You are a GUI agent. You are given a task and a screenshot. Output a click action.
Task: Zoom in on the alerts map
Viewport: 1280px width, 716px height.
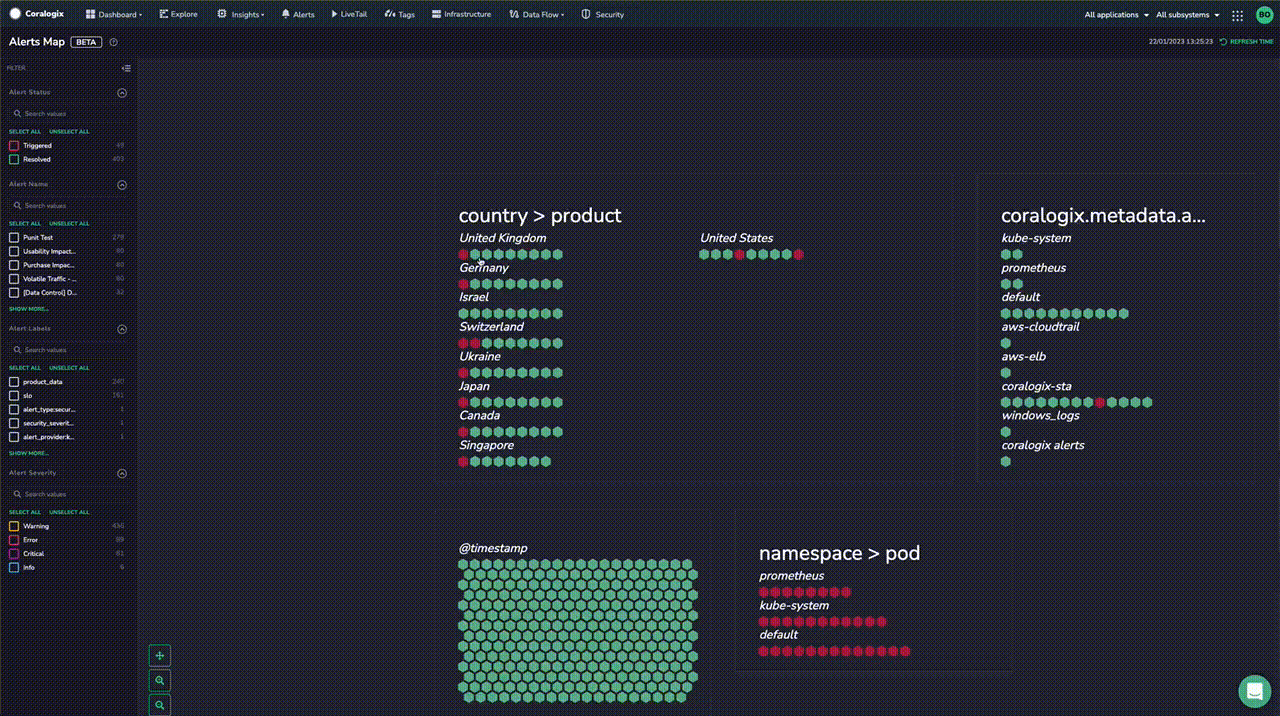click(160, 681)
